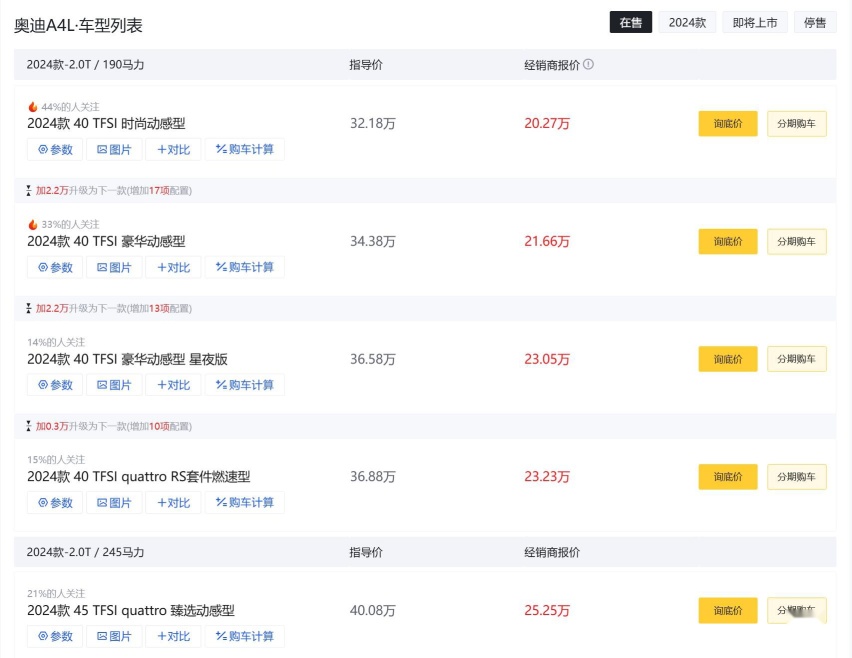Add 豪华动感型 星夜版 to 对比
The image size is (852, 658).
(x=173, y=385)
